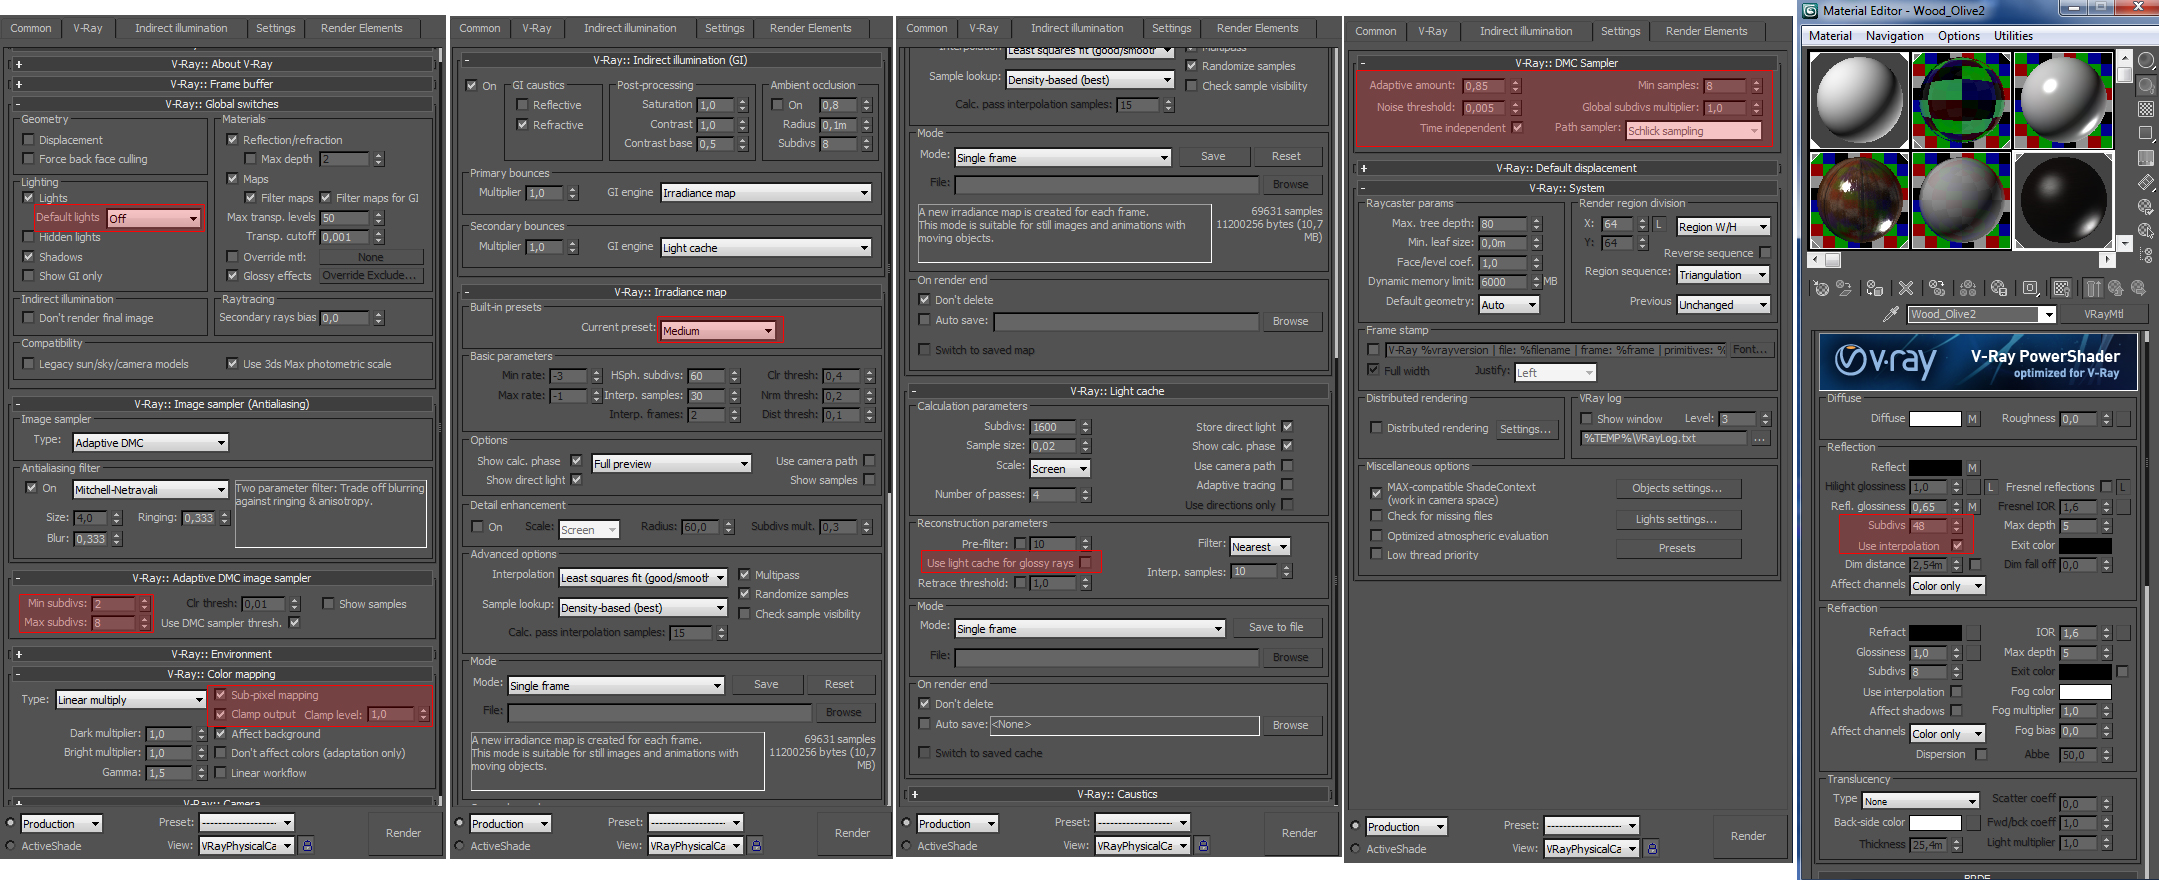
Task: Click the Sample UV Tiling icon
Action: point(2145,133)
